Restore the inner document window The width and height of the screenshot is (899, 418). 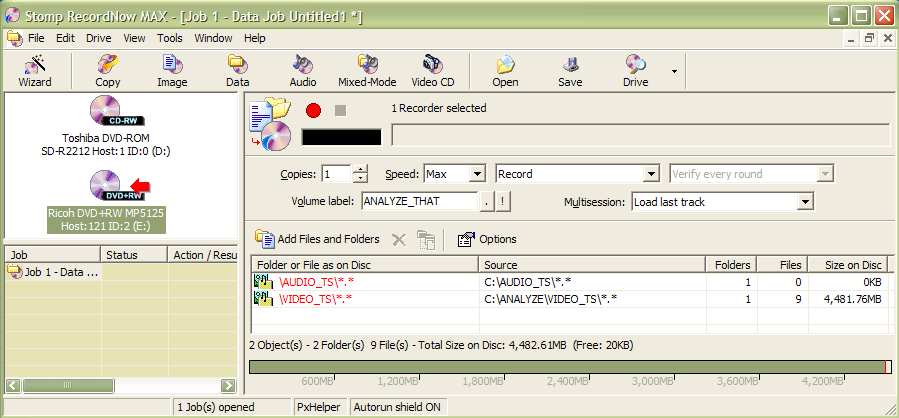[870, 38]
